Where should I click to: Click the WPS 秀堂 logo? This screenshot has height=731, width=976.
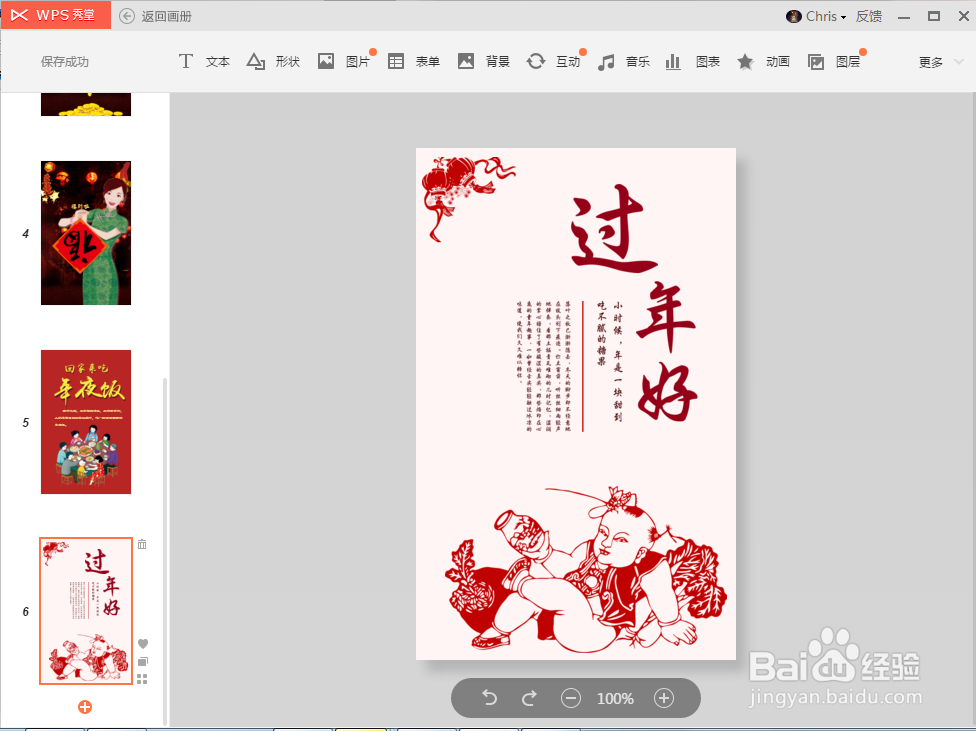click(x=55, y=15)
